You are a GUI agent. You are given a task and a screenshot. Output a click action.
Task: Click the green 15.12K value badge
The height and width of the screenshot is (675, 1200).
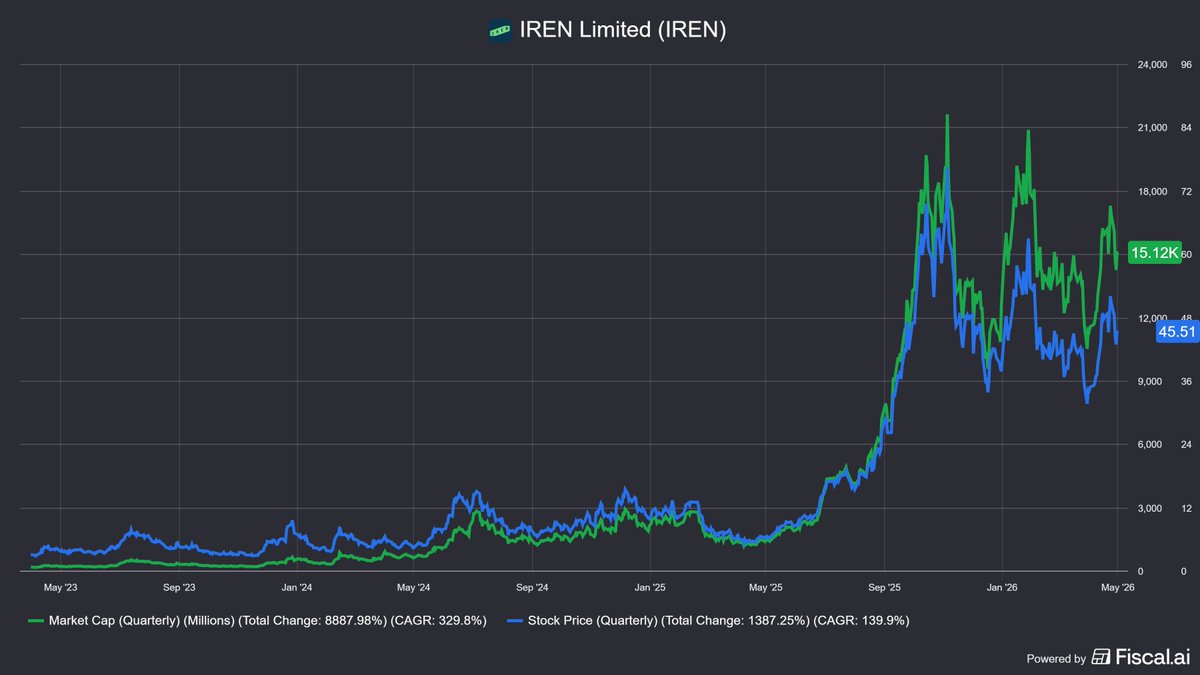pos(1155,252)
